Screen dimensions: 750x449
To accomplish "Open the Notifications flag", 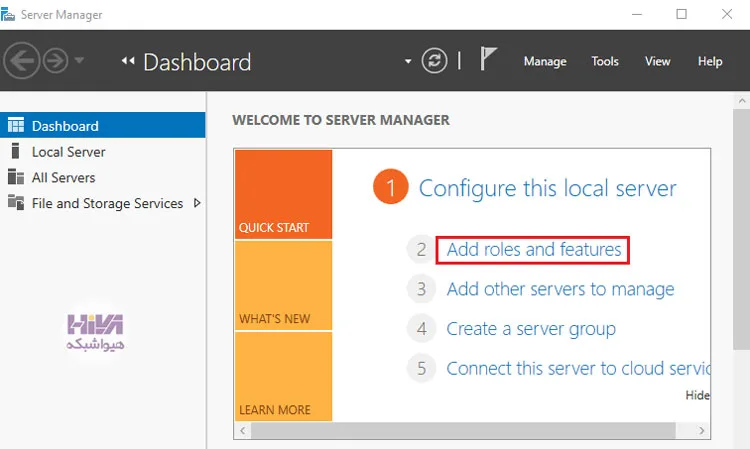I will point(488,59).
